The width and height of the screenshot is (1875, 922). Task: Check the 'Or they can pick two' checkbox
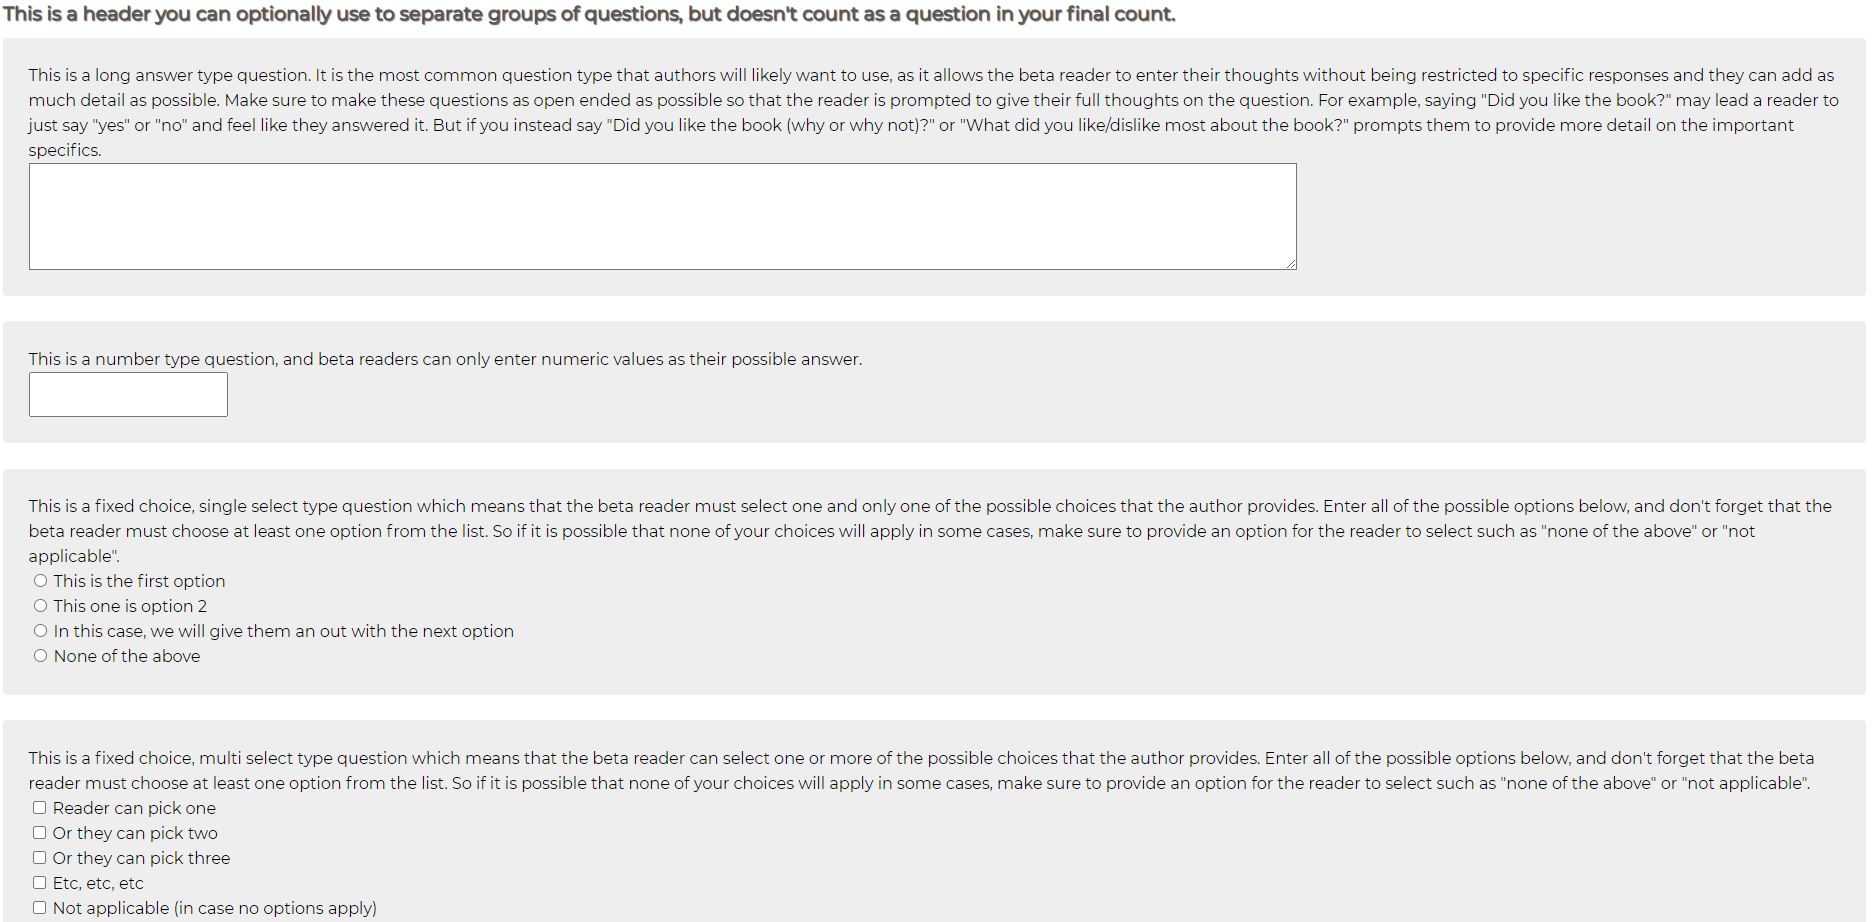coord(39,833)
